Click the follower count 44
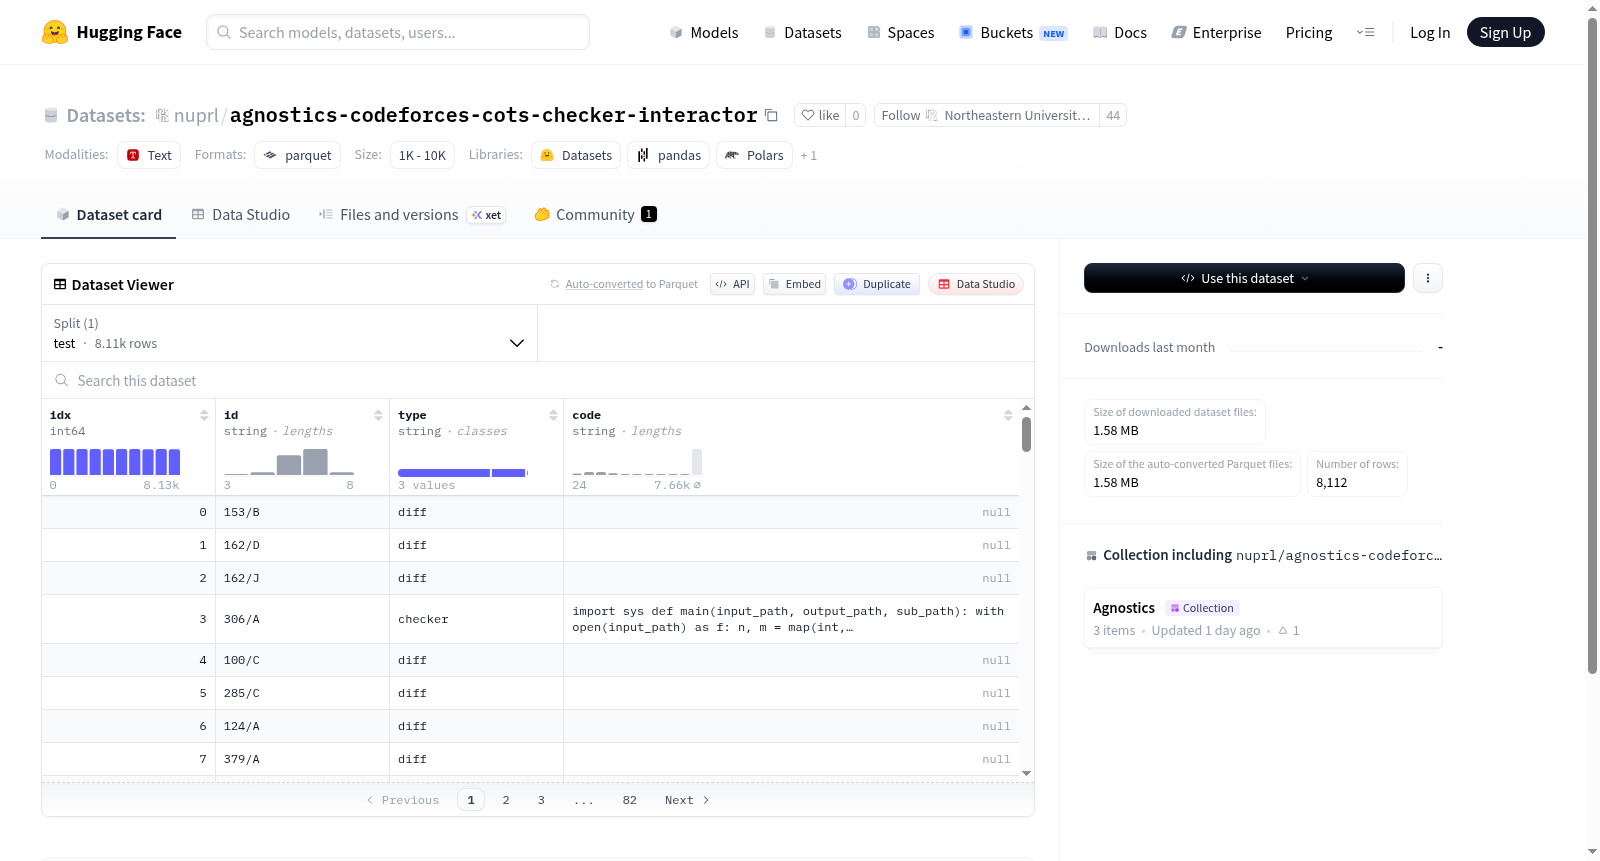Viewport: 1600px width, 861px height. point(1113,115)
